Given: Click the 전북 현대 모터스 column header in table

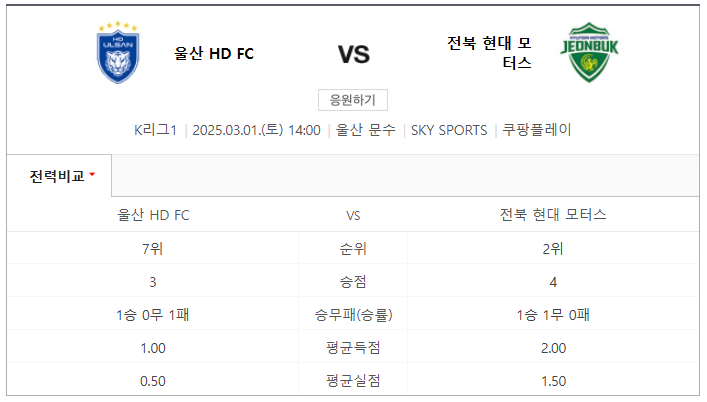Looking at the screenshot, I should point(553,215).
